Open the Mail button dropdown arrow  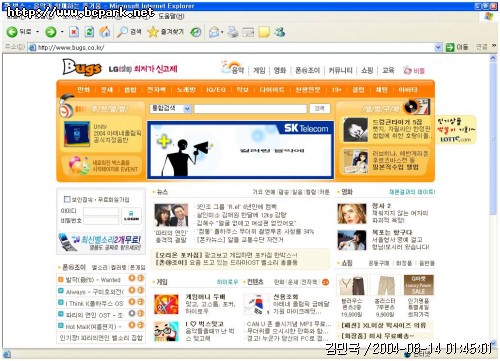point(222,32)
